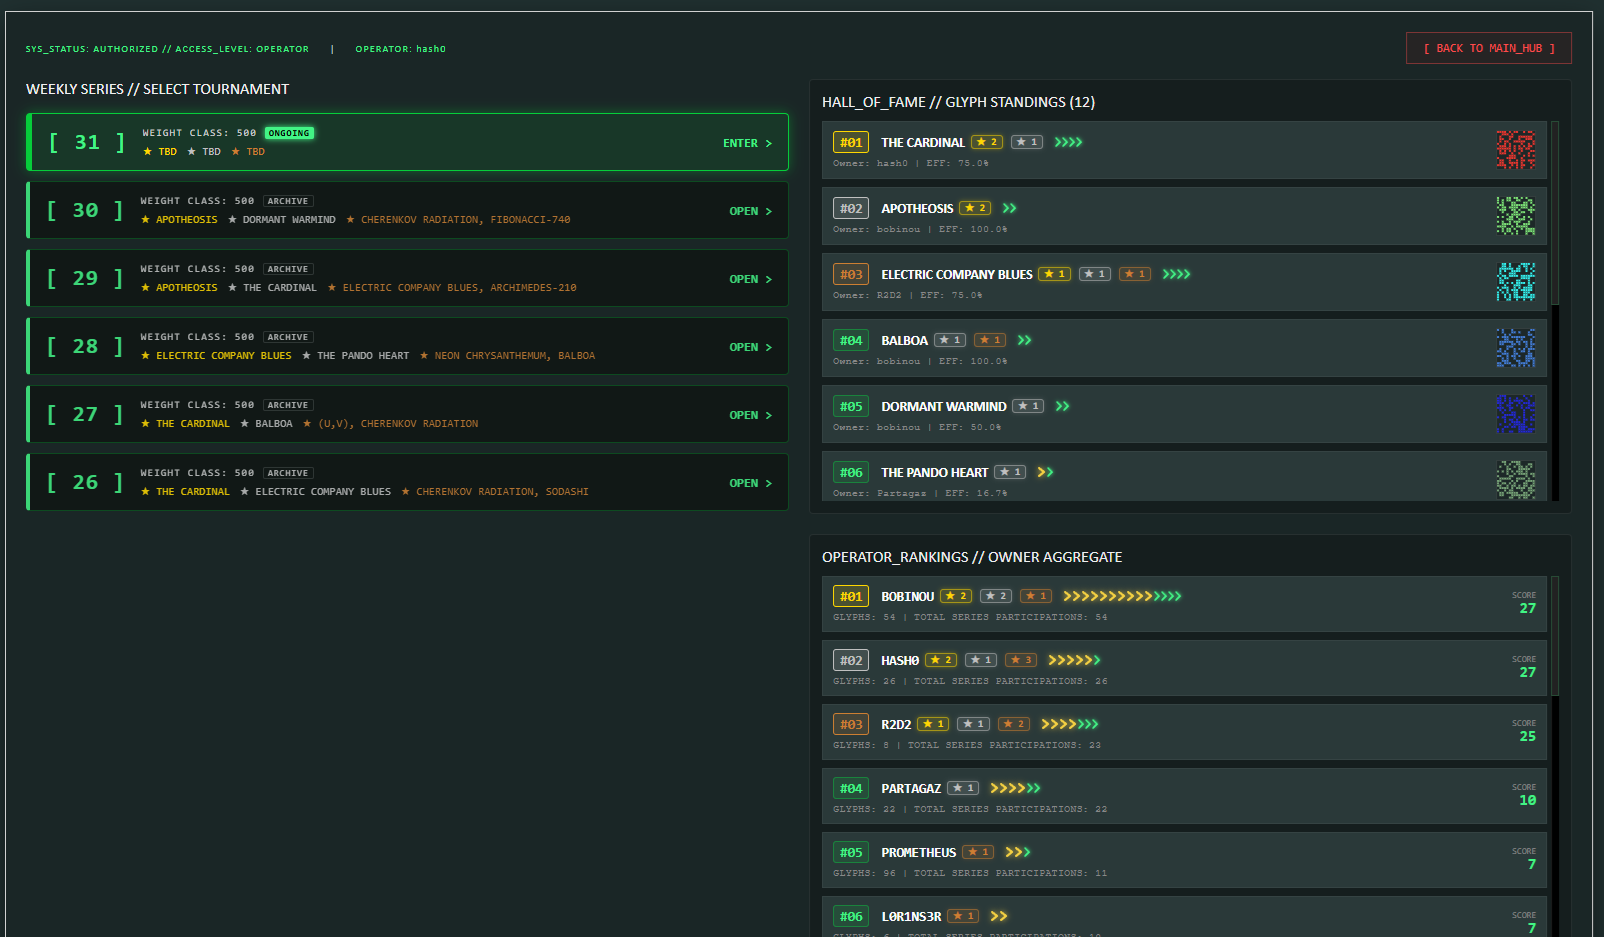Click APOTHEOSIS winner name in series 30
Image resolution: width=1604 pixels, height=937 pixels.
coord(186,220)
